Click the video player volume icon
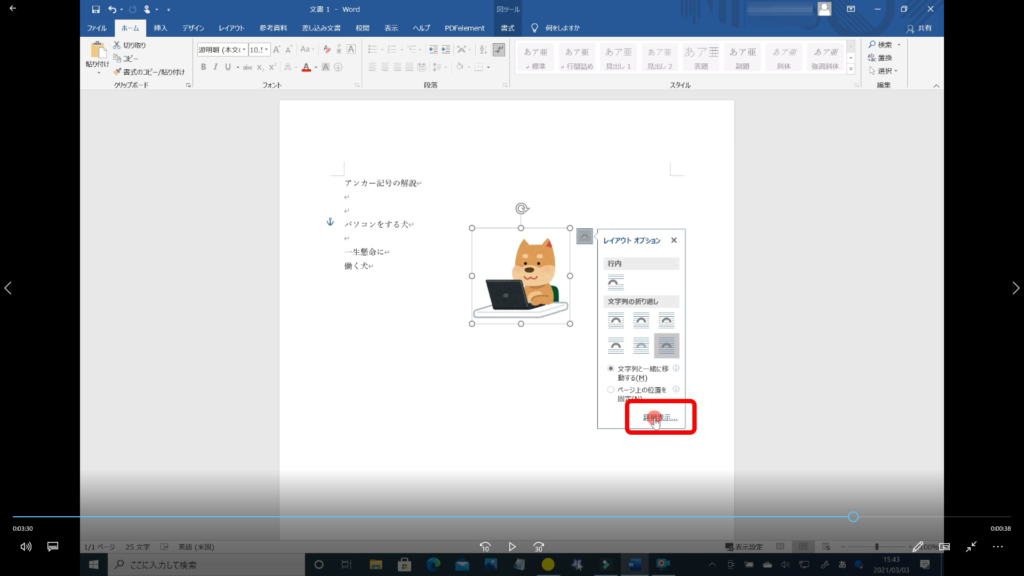The height and width of the screenshot is (576, 1024). click(x=26, y=547)
